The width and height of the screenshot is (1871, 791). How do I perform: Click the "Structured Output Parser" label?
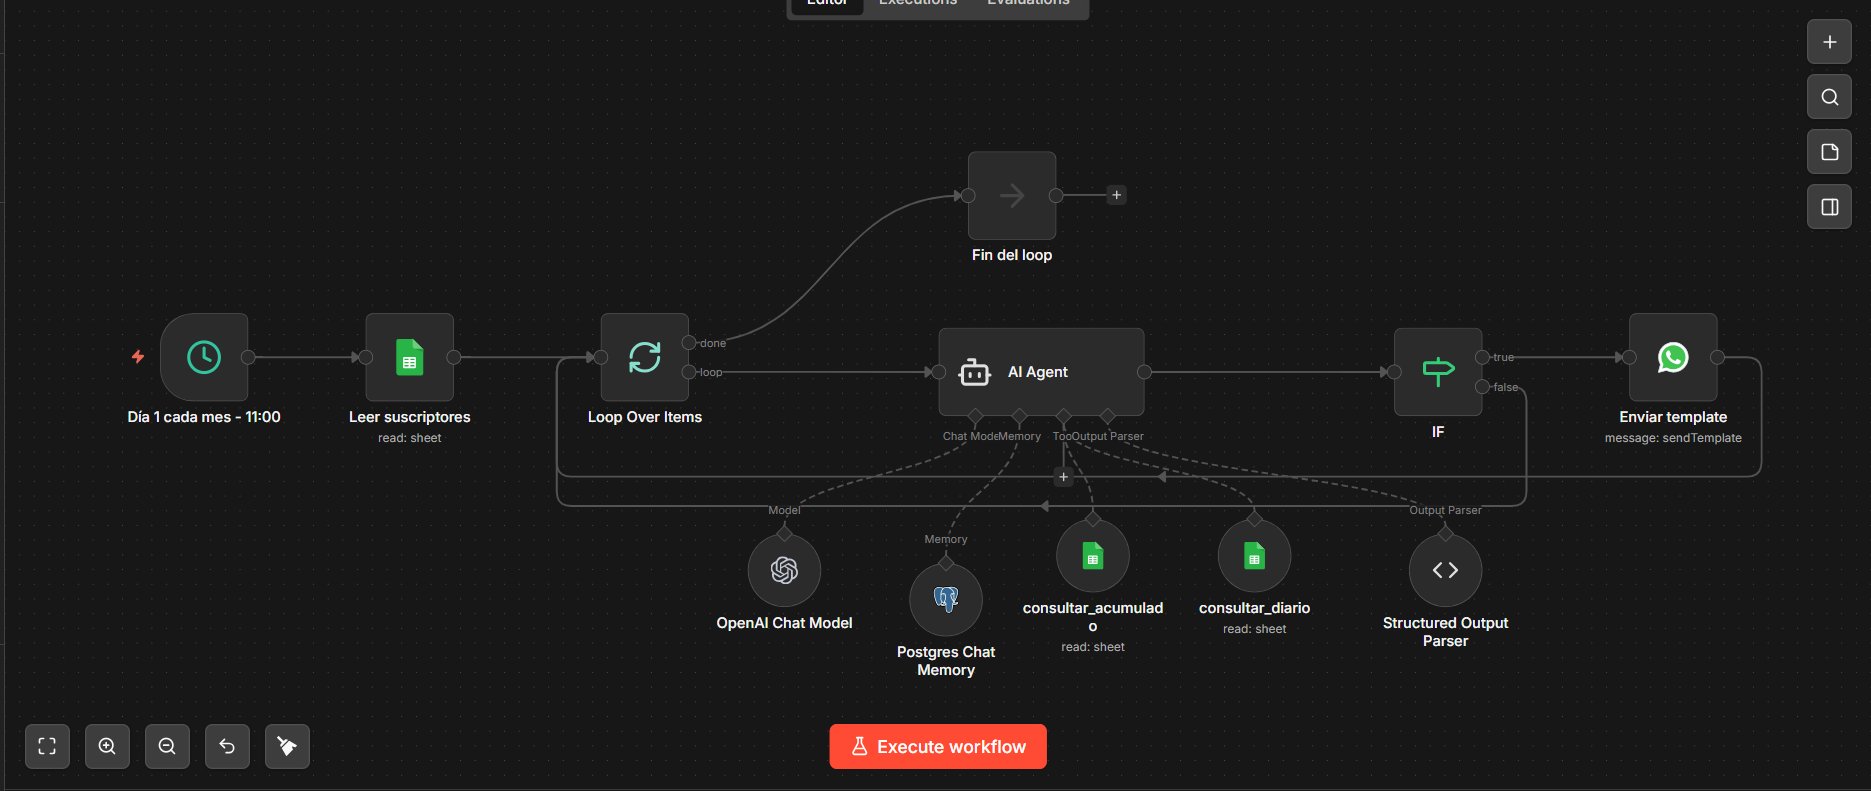click(1445, 632)
